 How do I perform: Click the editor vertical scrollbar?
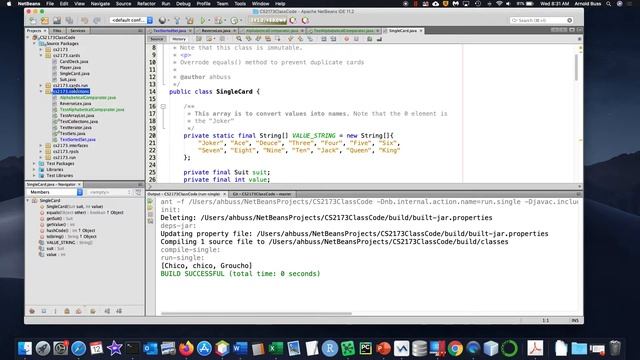tap(576, 67)
